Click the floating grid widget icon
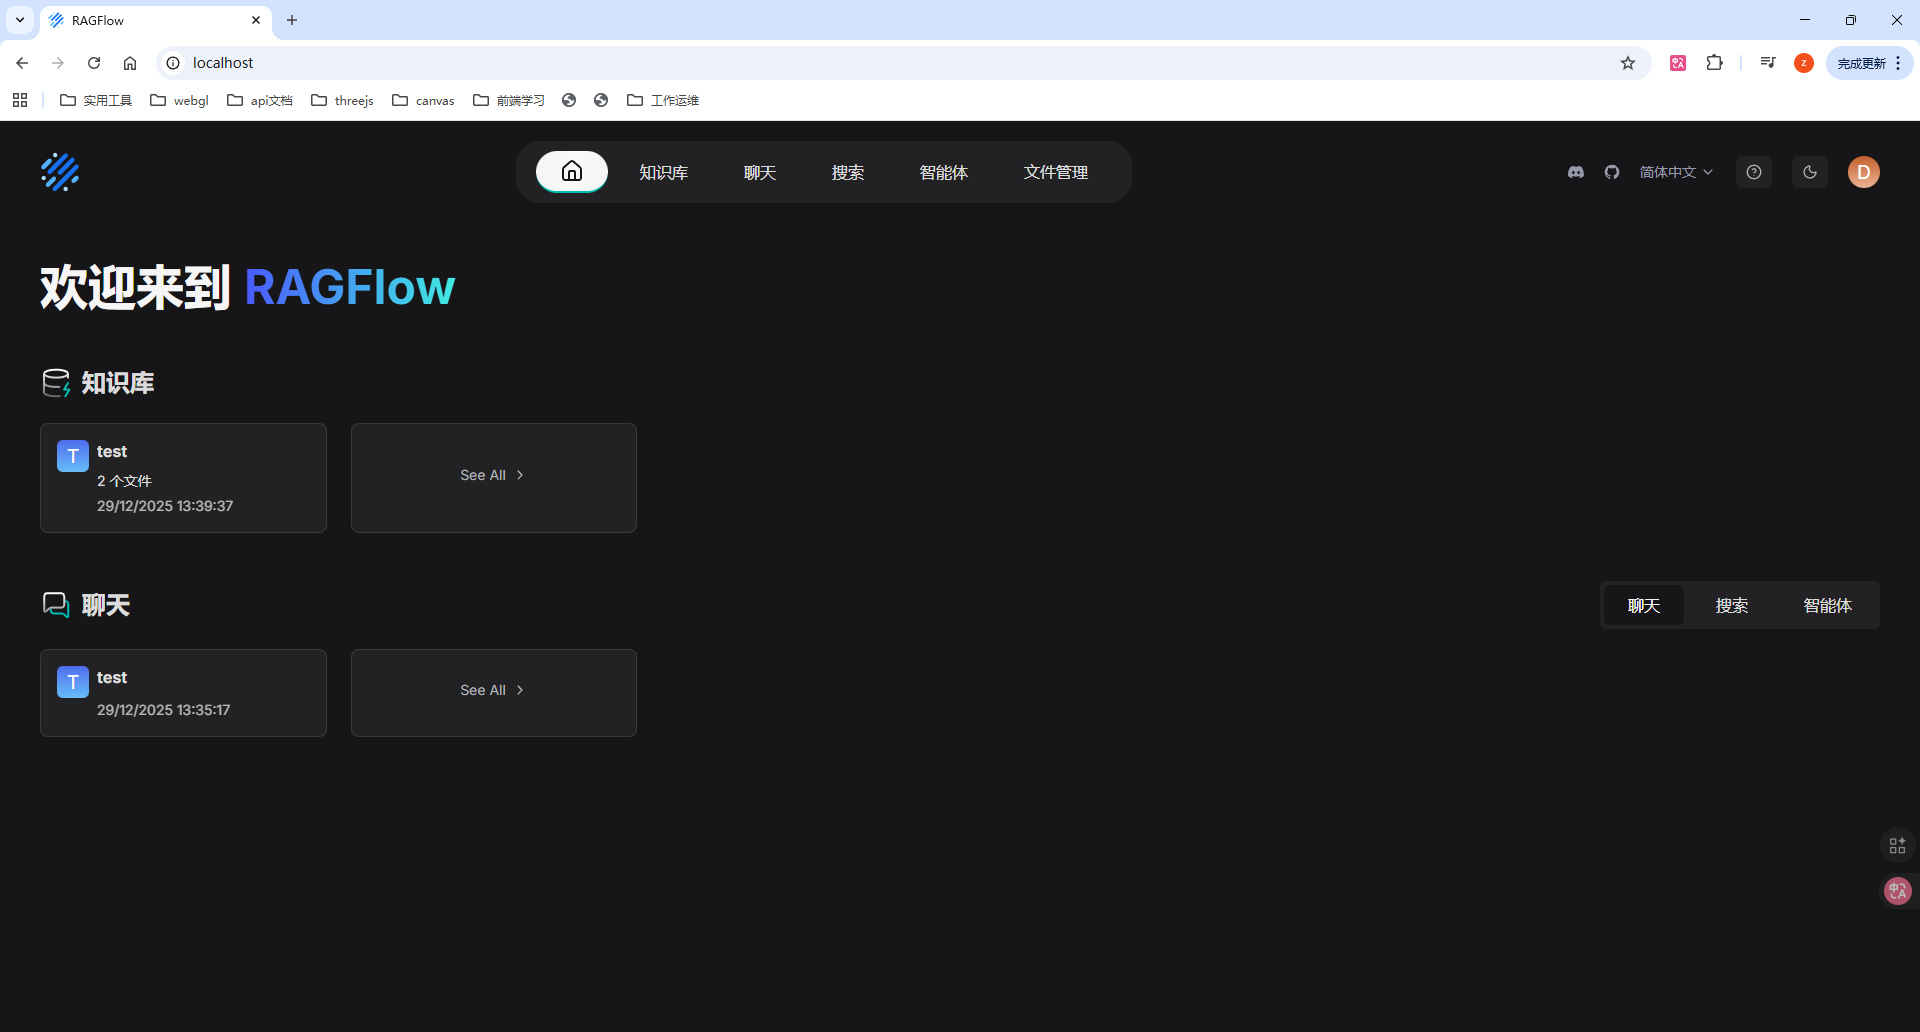Viewport: 1920px width, 1032px height. pos(1897,846)
